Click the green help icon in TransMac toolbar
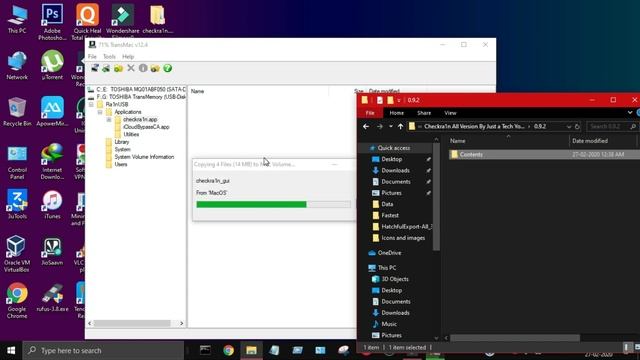The image size is (640, 360). click(x=167, y=68)
